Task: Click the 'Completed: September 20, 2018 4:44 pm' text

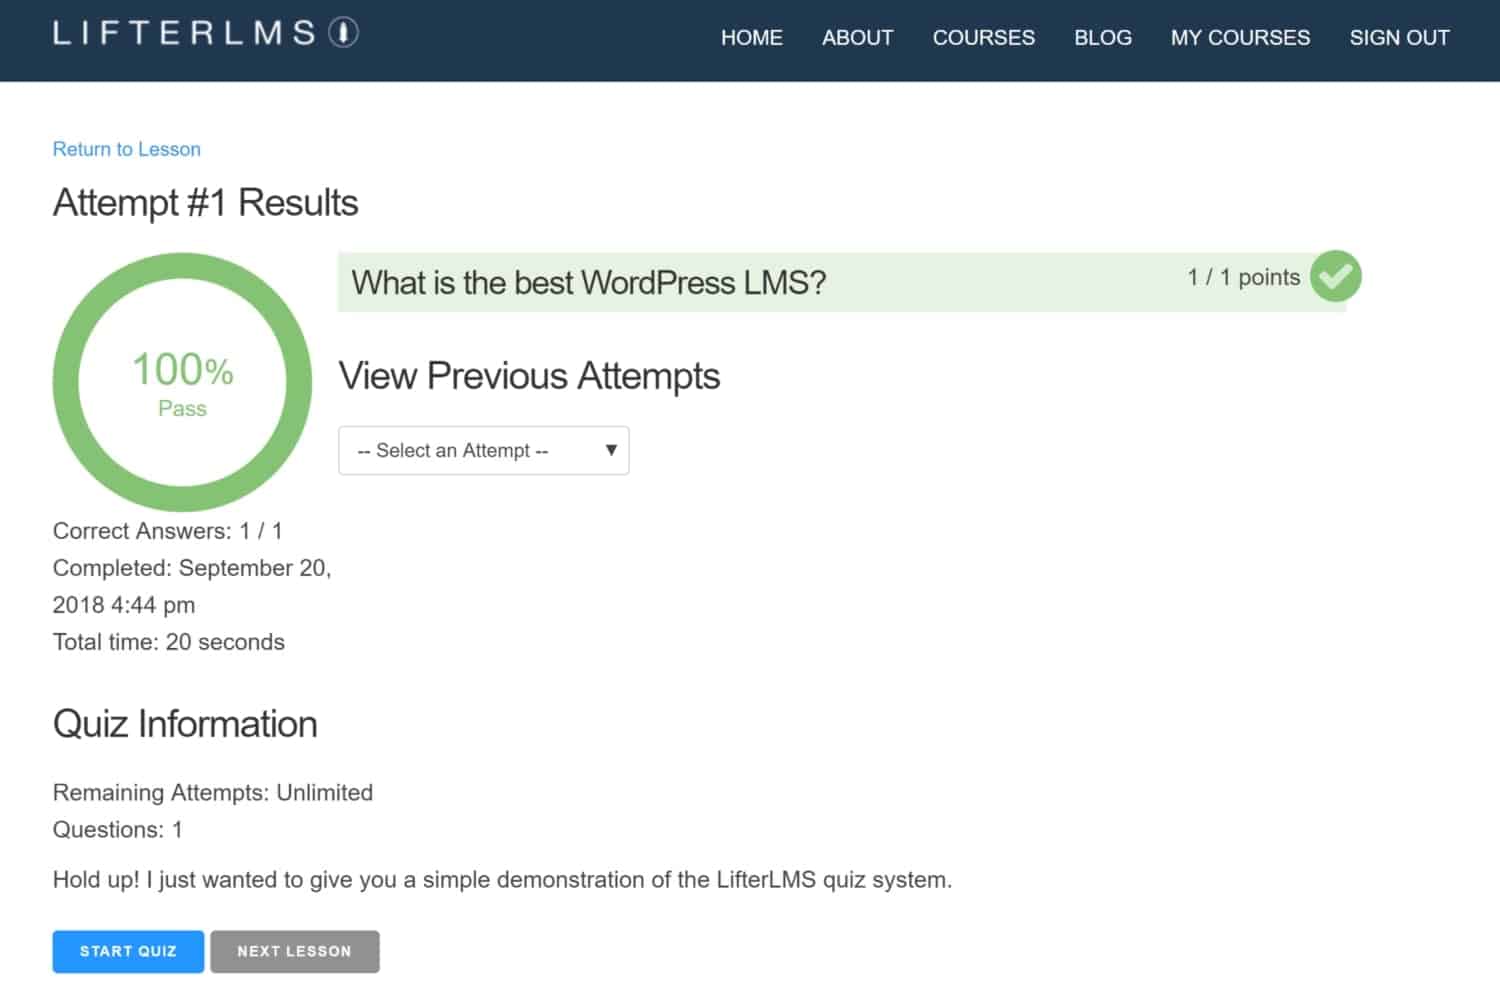Action: [x=192, y=586]
